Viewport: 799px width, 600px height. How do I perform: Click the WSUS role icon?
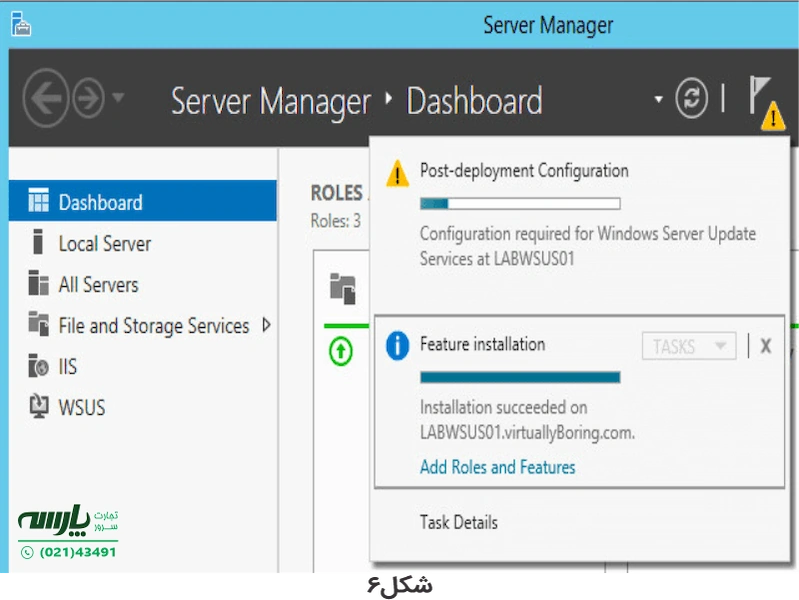(x=39, y=406)
